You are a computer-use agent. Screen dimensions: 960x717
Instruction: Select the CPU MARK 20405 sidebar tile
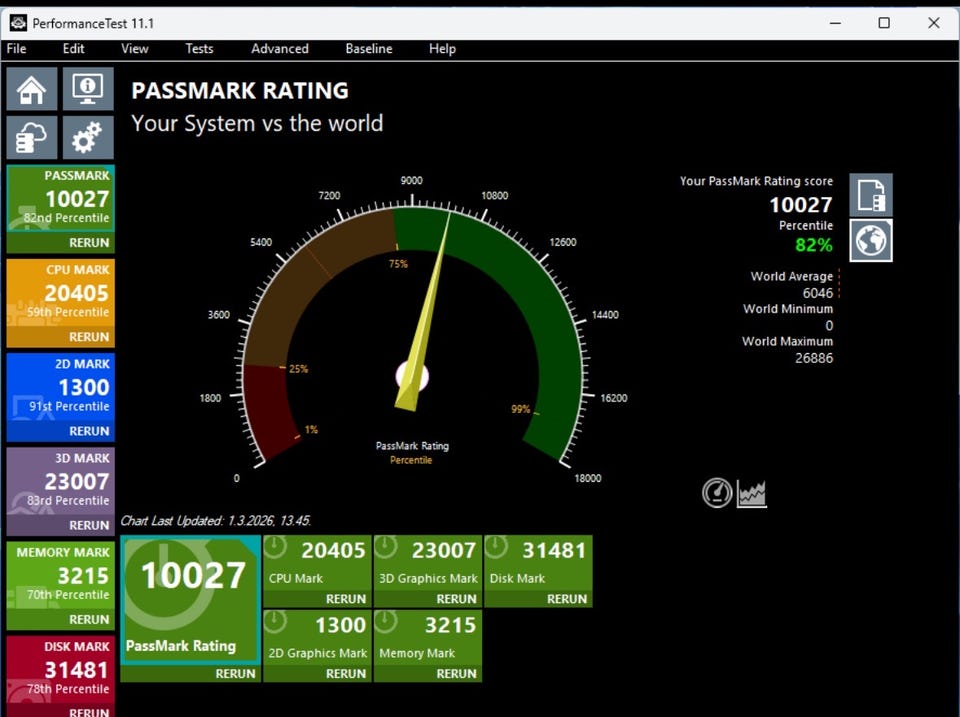pyautogui.click(x=61, y=293)
